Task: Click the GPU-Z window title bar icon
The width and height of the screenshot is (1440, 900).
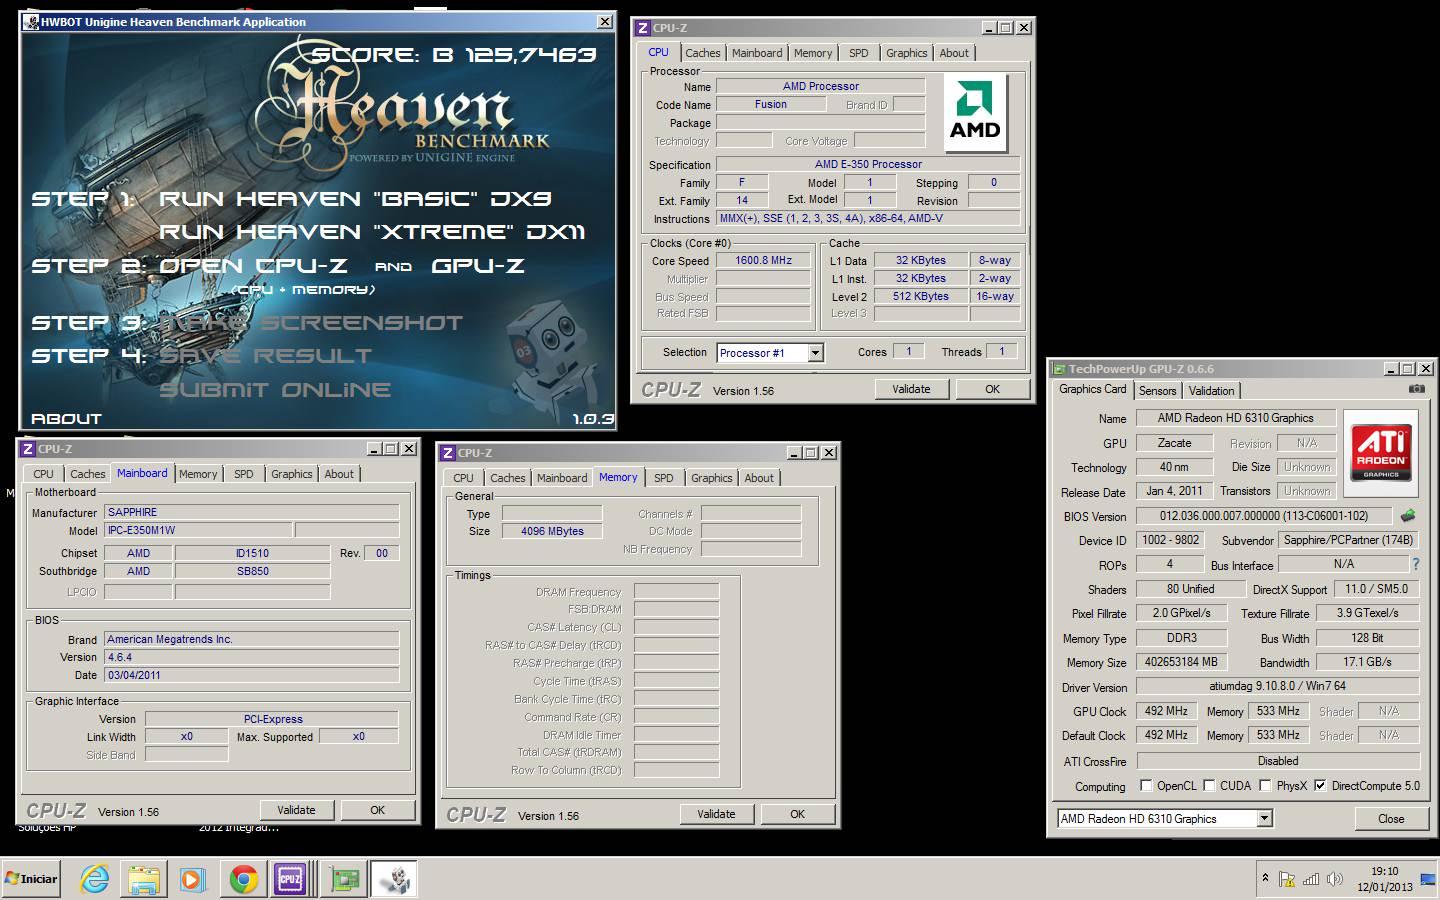Action: [1059, 369]
